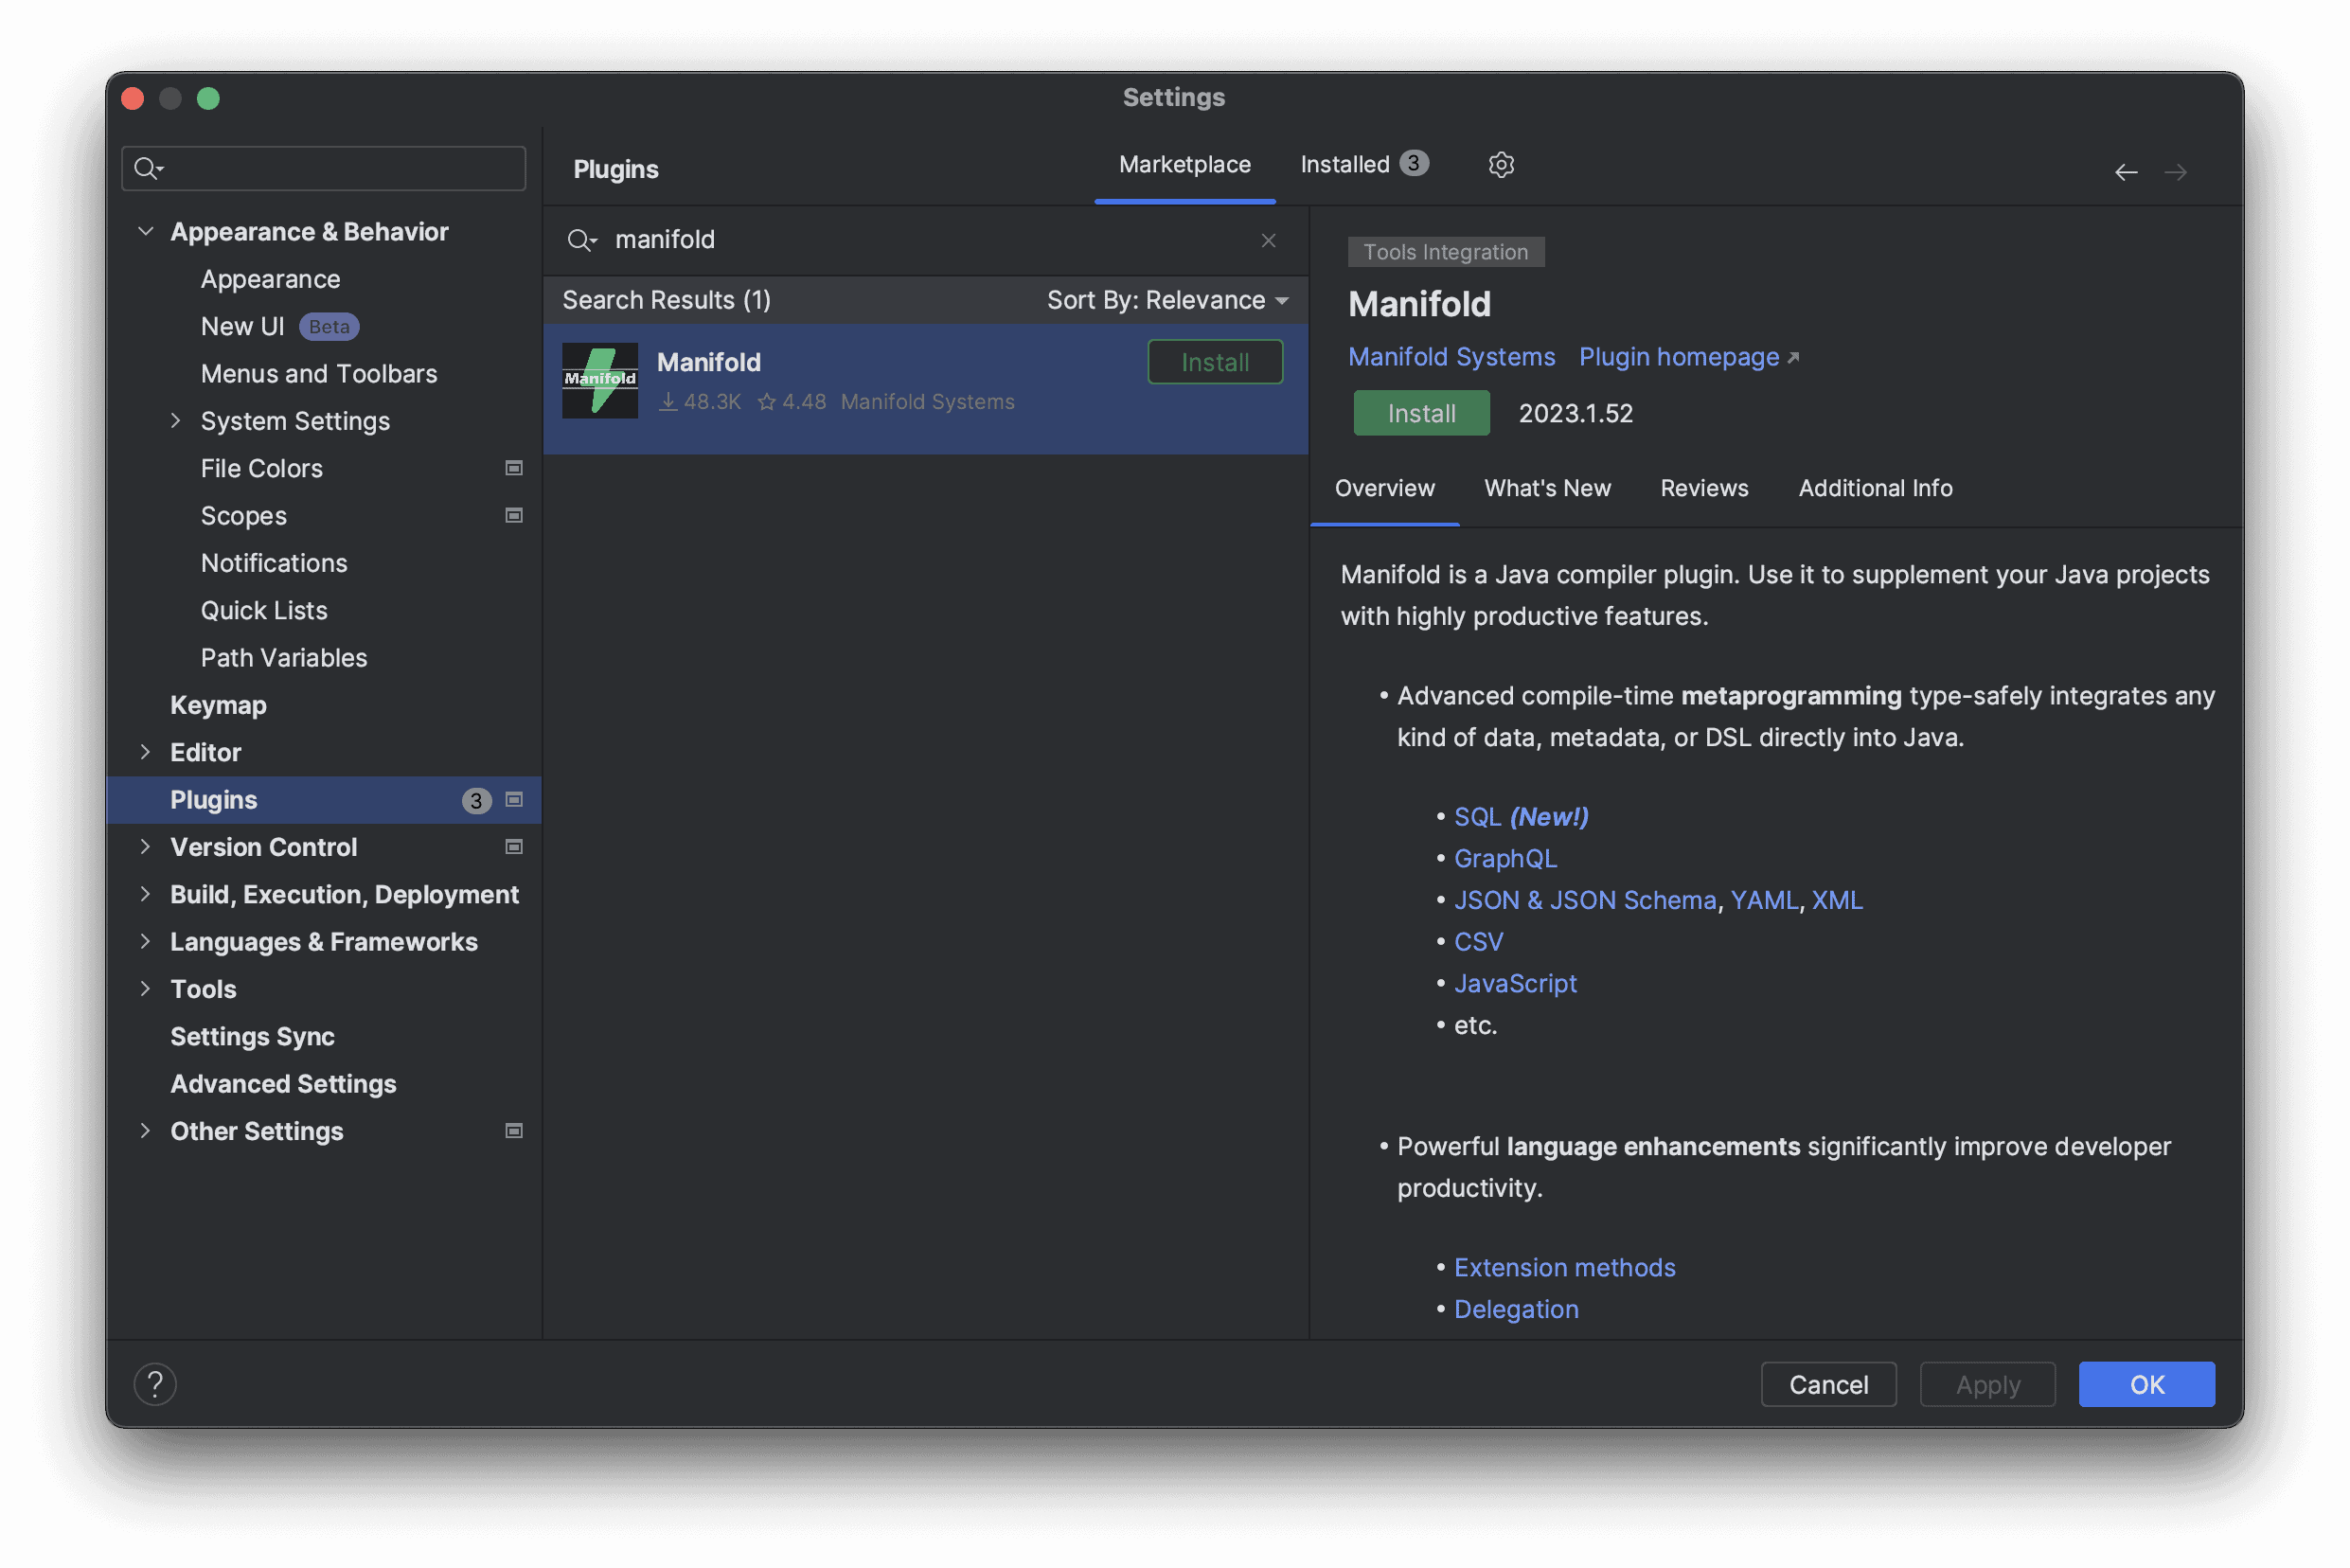Open the Delegation link

(1516, 1309)
